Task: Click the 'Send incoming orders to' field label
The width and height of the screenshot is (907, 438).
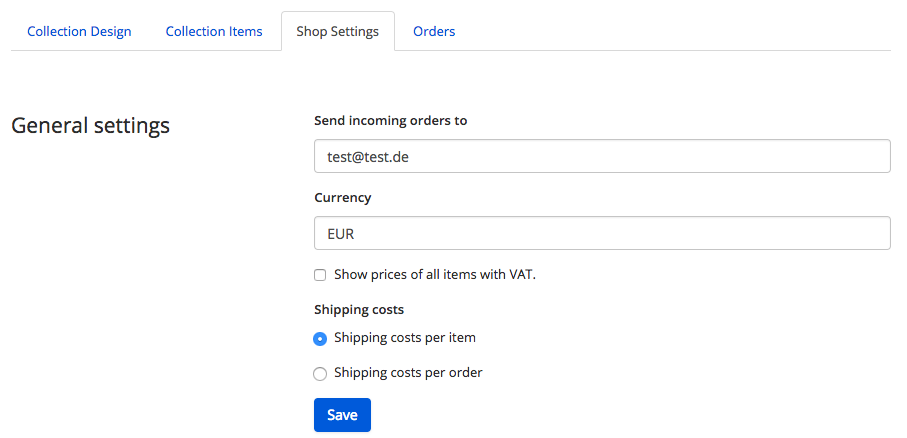Action: [390, 120]
